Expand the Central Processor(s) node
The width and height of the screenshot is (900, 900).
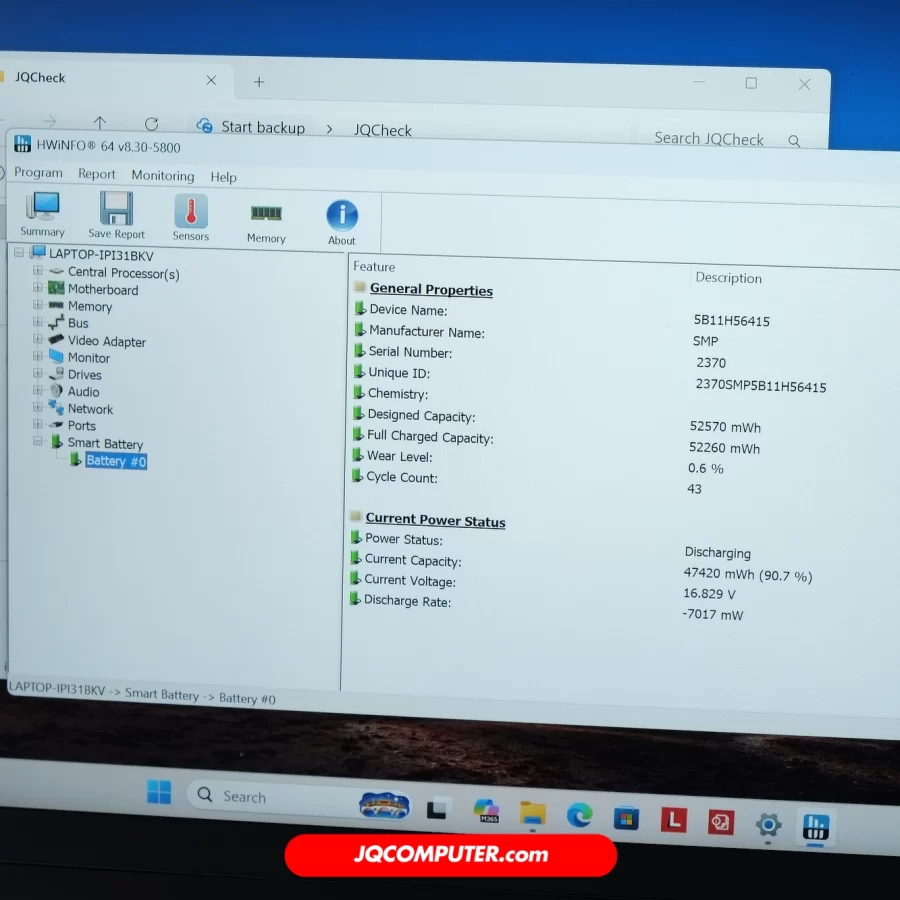point(38,271)
